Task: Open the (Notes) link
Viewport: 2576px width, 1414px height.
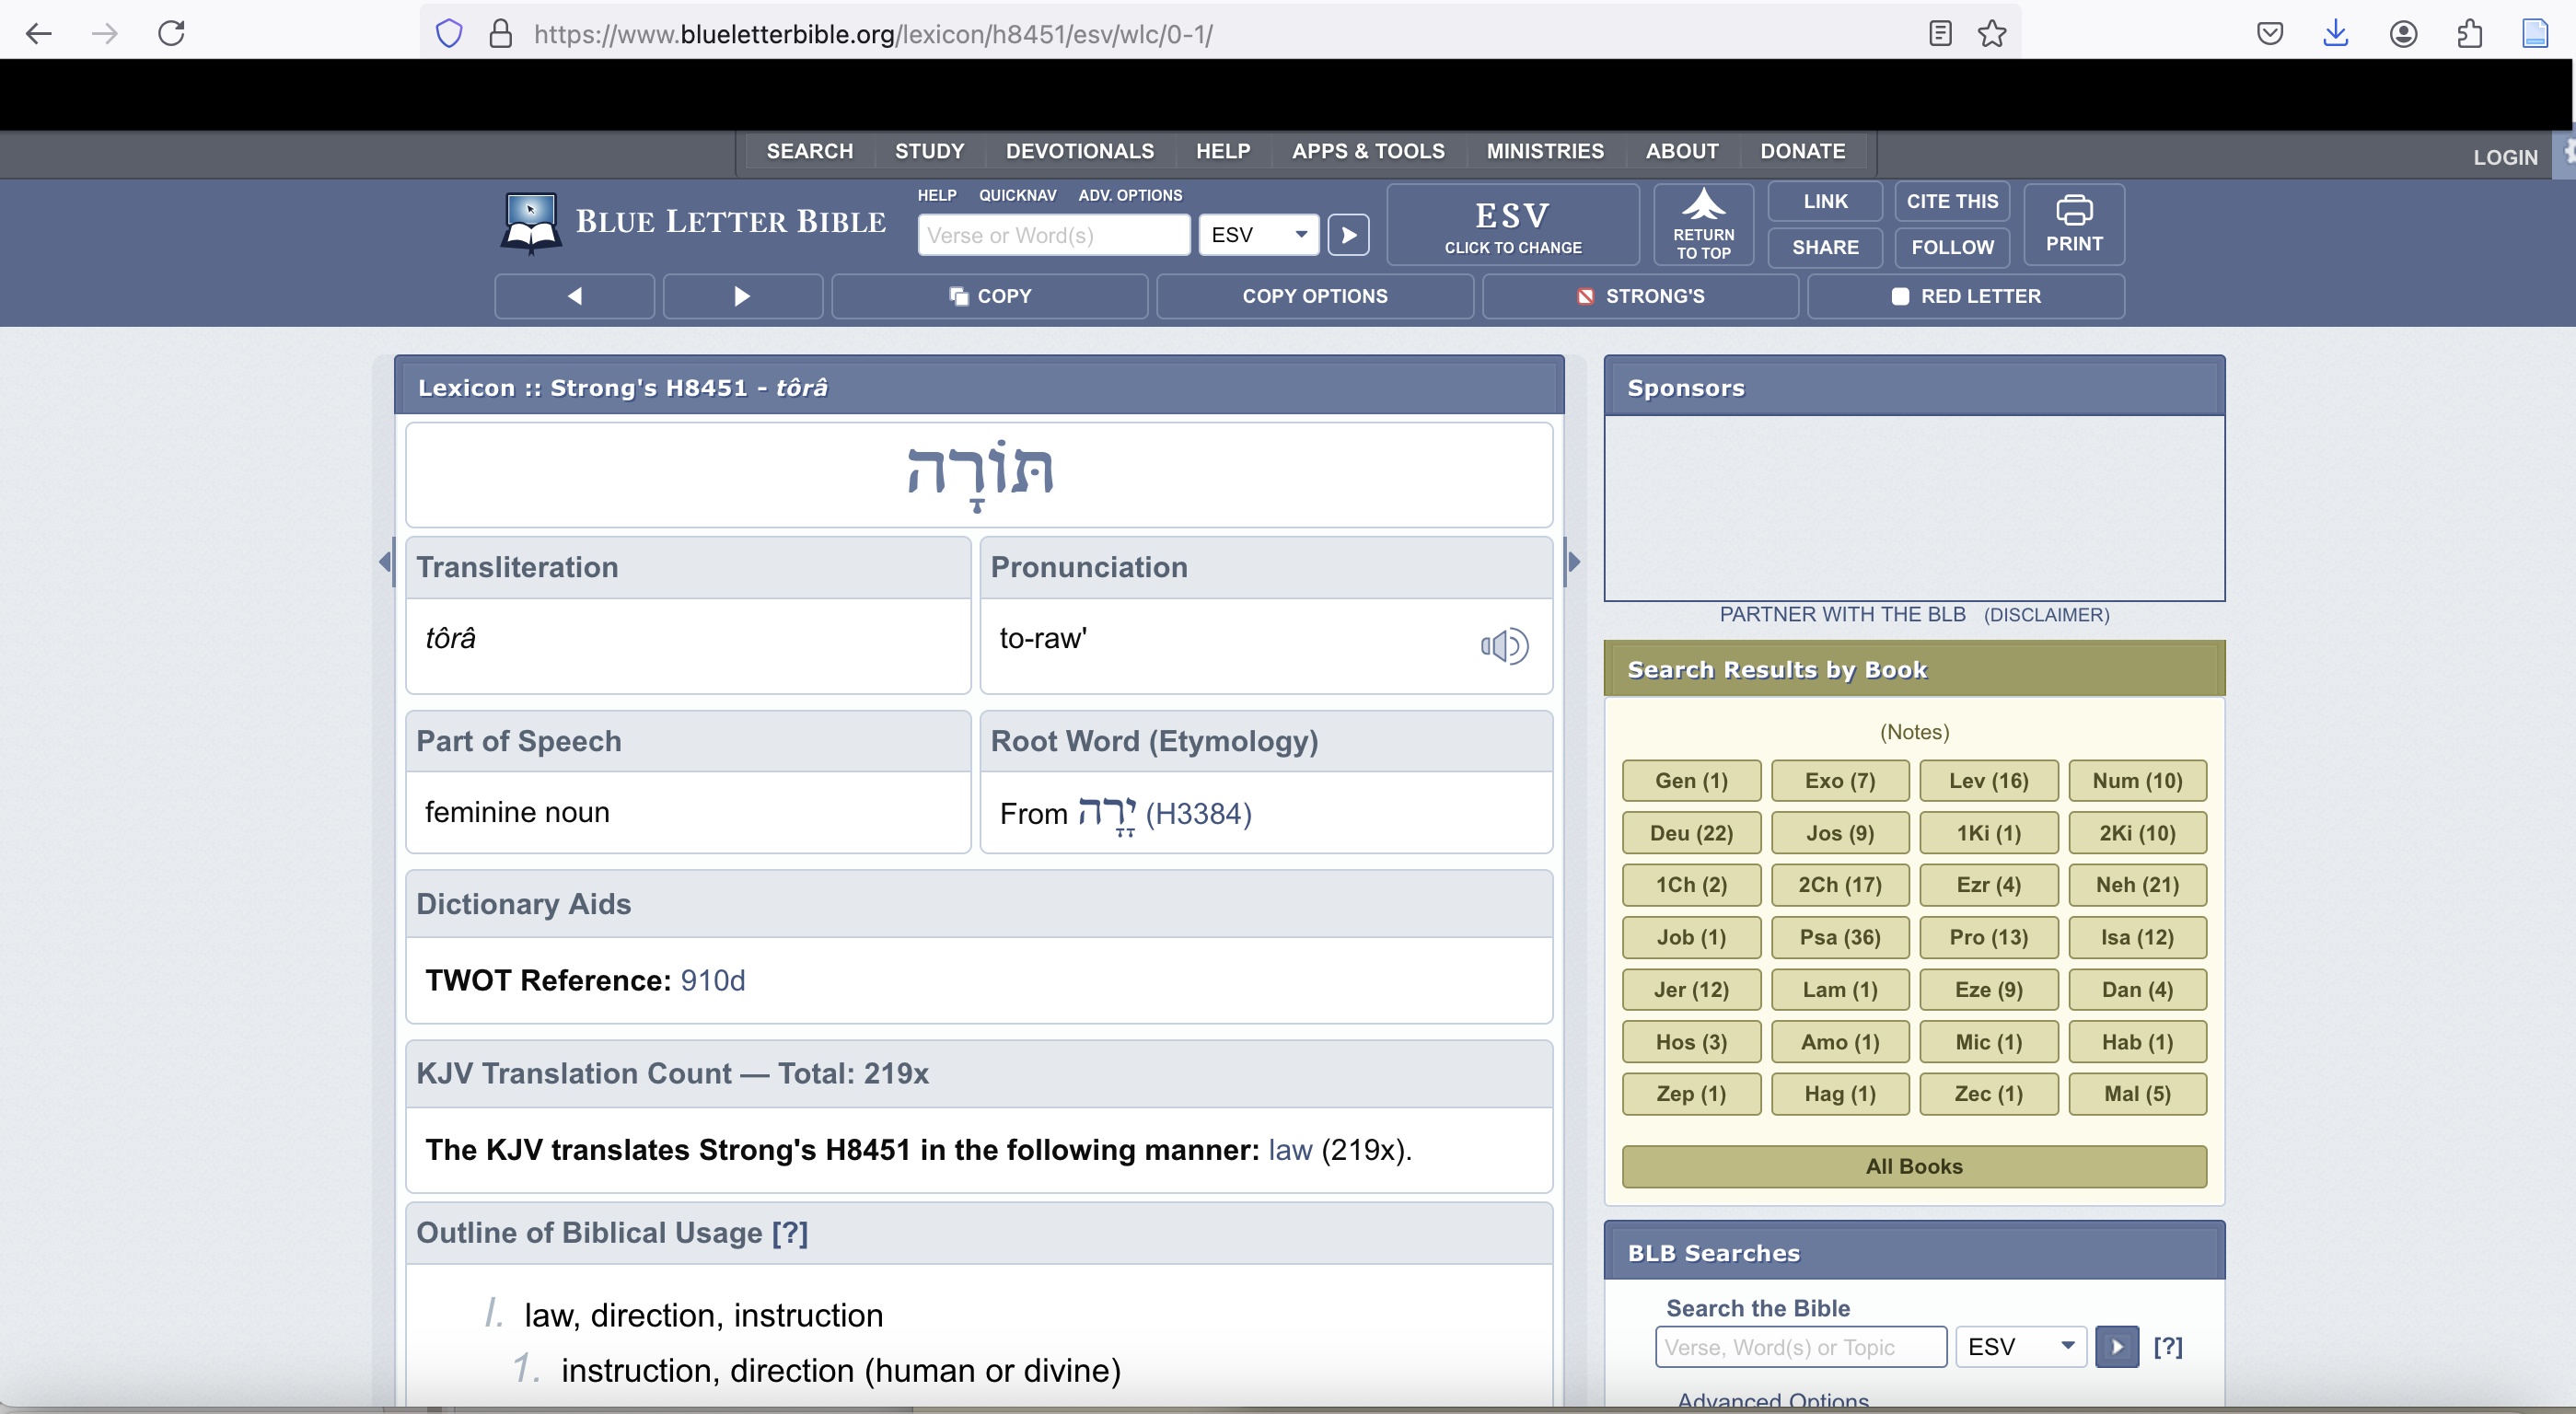Action: coord(1914,732)
